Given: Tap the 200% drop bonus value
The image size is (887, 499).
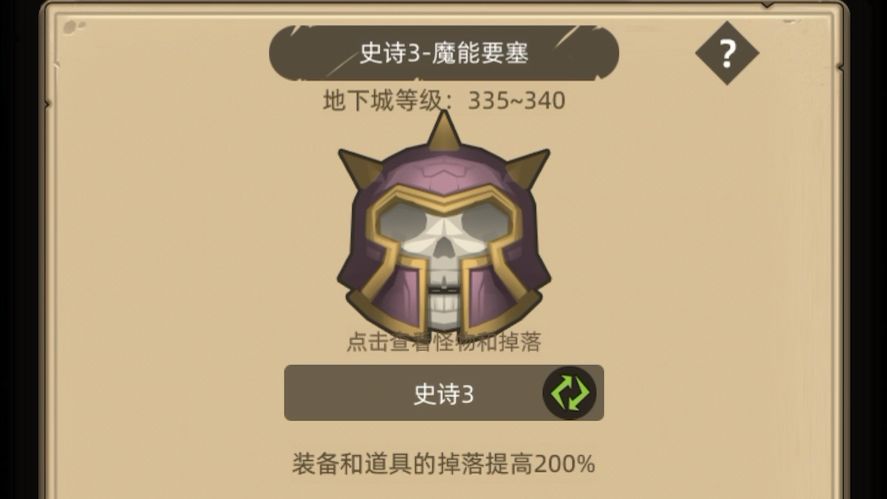Looking at the screenshot, I should (x=565, y=464).
